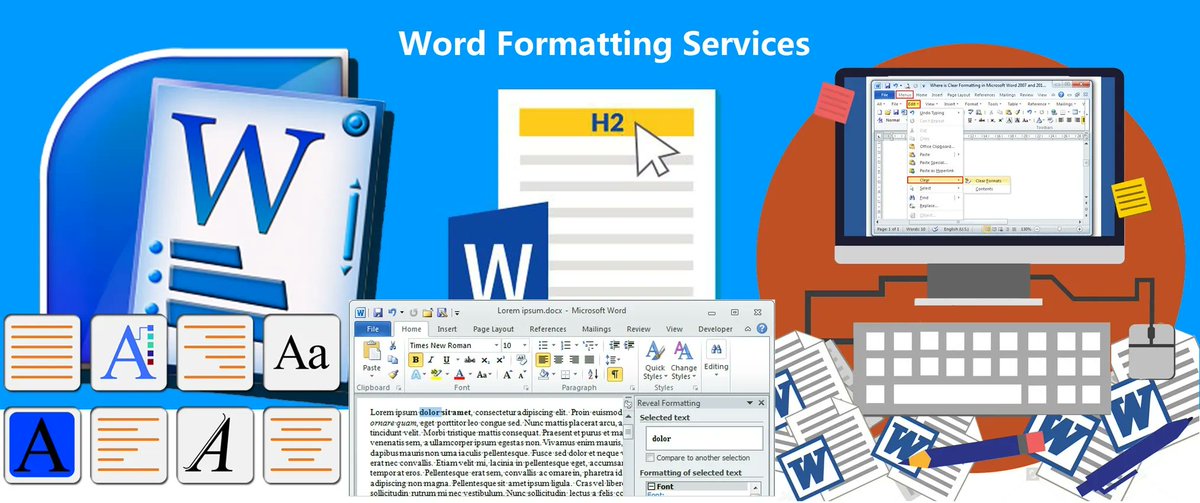Click the Aa font tile on left
This screenshot has height=503, width=1200.
(x=300, y=352)
